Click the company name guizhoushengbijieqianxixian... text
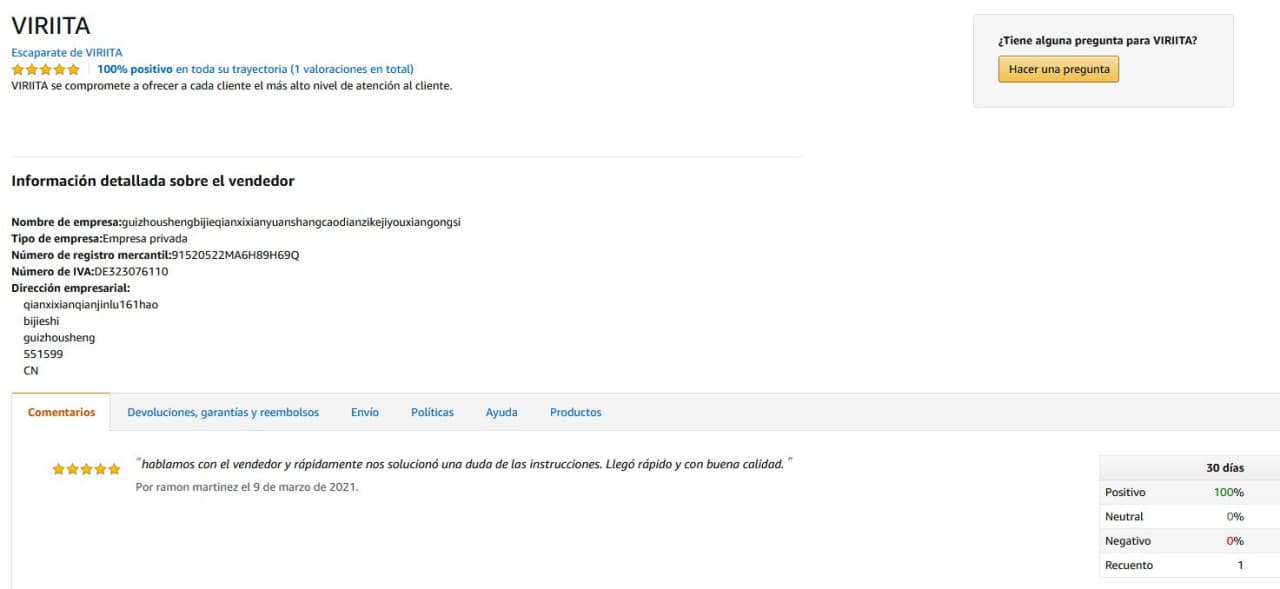 coord(291,222)
